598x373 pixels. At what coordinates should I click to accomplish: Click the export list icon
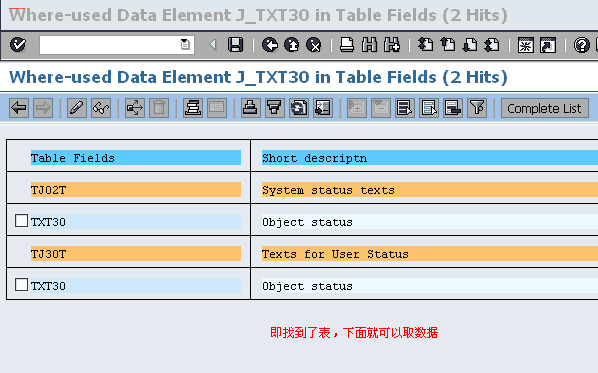point(323,108)
